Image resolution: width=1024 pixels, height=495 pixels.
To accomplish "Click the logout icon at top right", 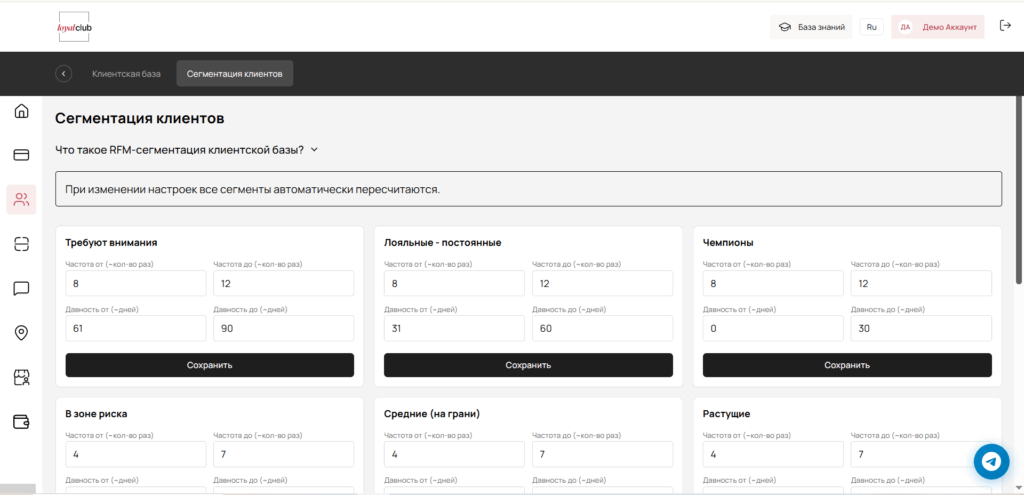I will (1004, 27).
